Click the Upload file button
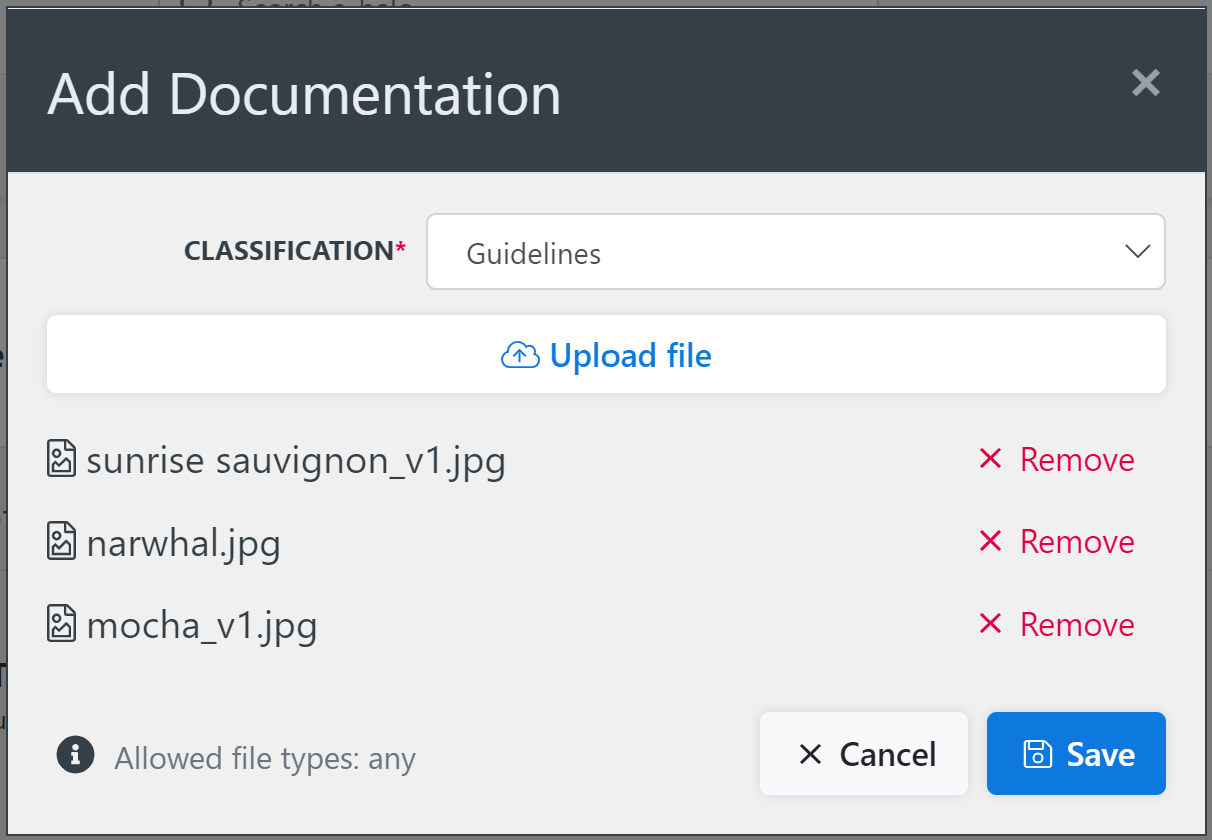 click(x=606, y=355)
